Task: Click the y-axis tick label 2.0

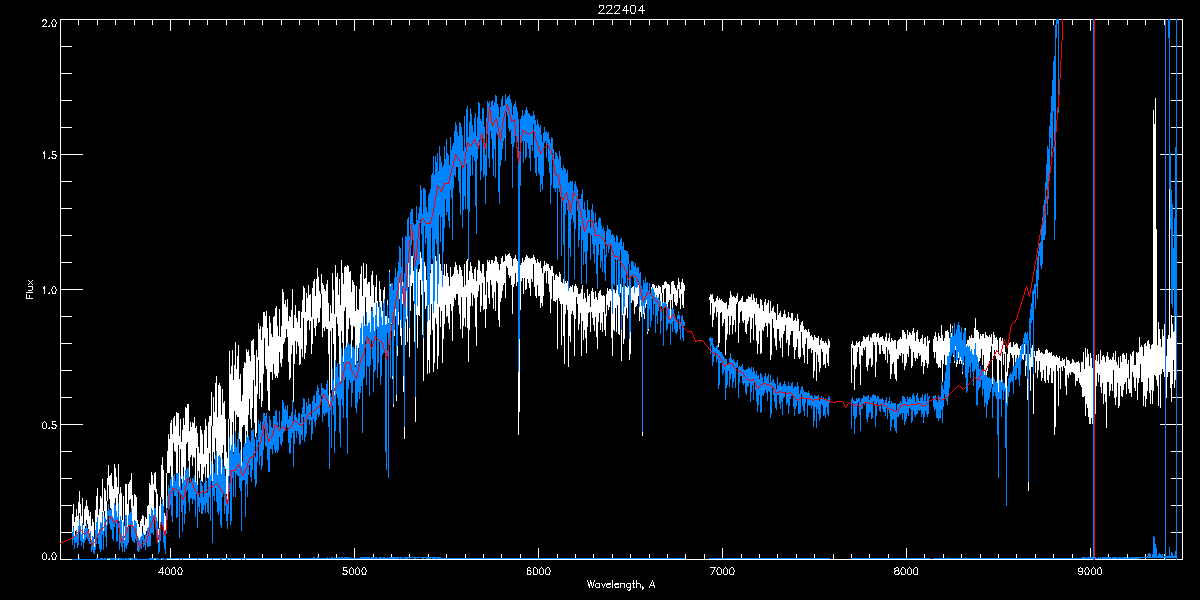Action: pyautogui.click(x=48, y=21)
